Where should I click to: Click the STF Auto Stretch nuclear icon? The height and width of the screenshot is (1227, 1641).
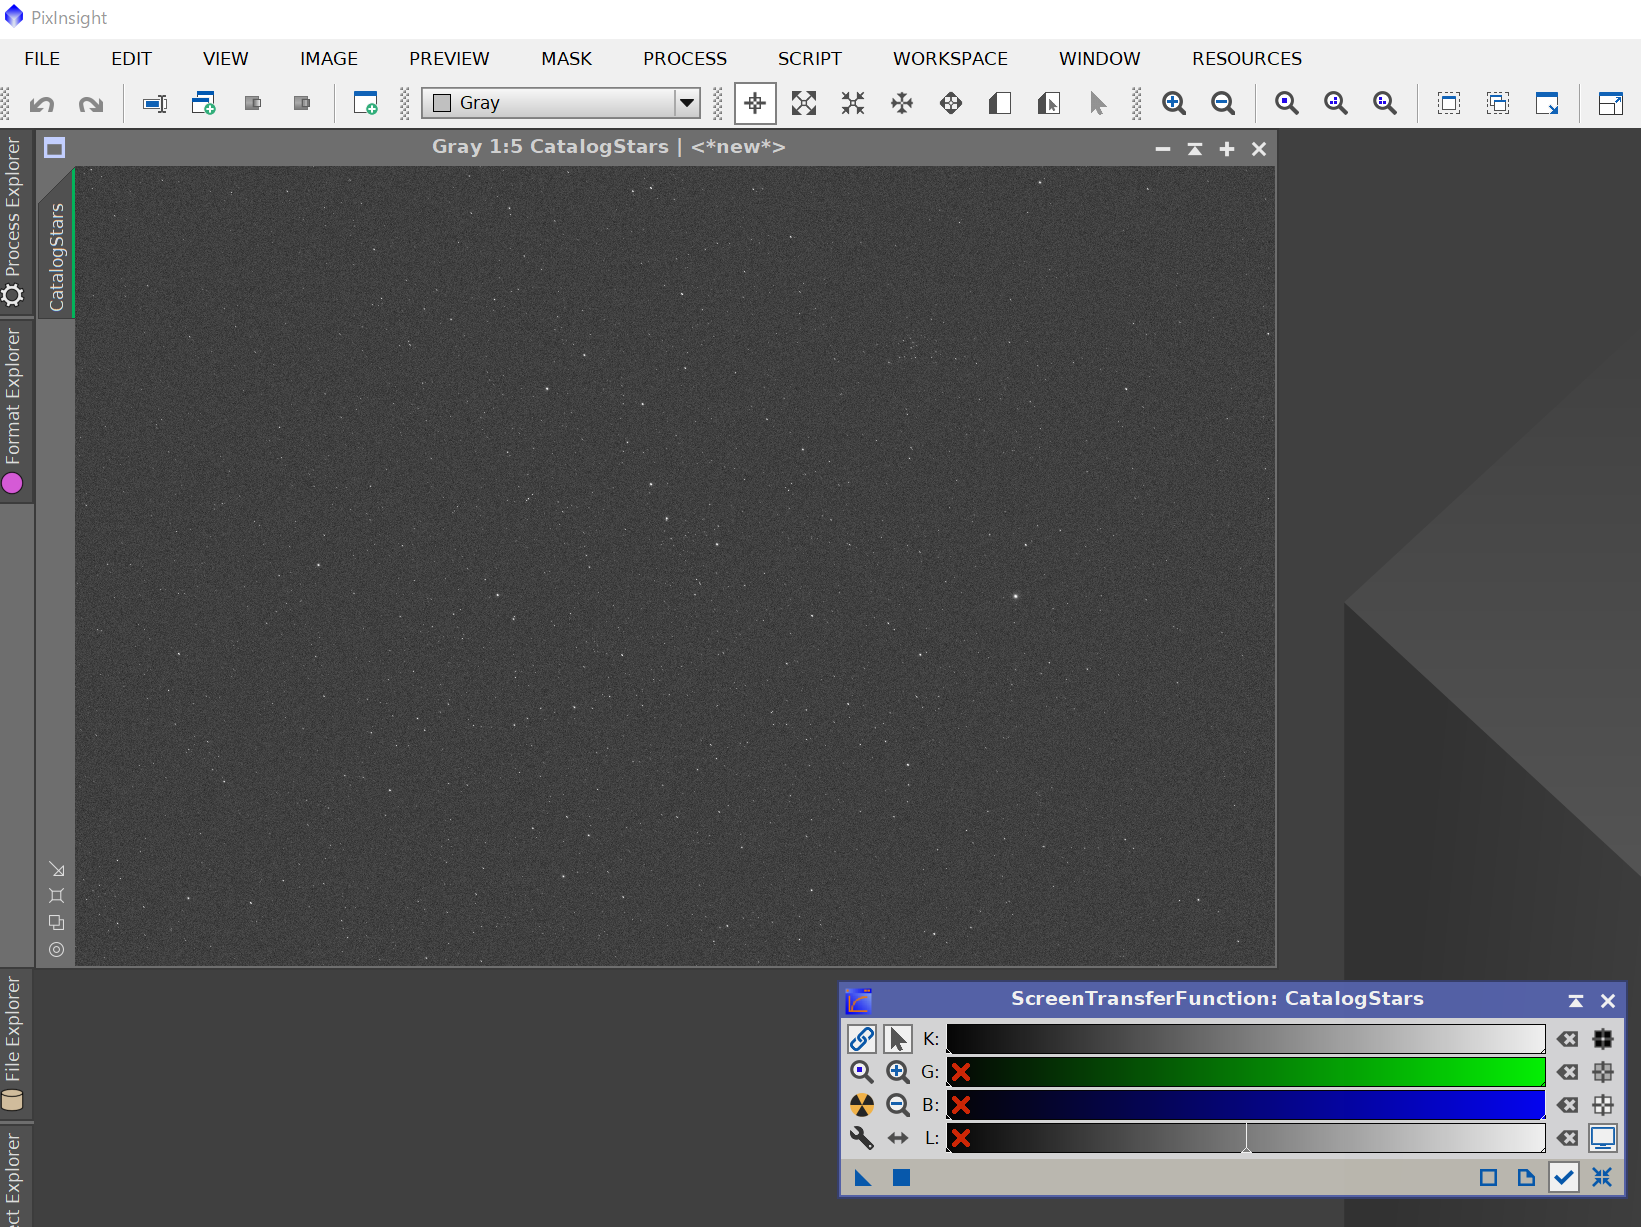[862, 1105]
